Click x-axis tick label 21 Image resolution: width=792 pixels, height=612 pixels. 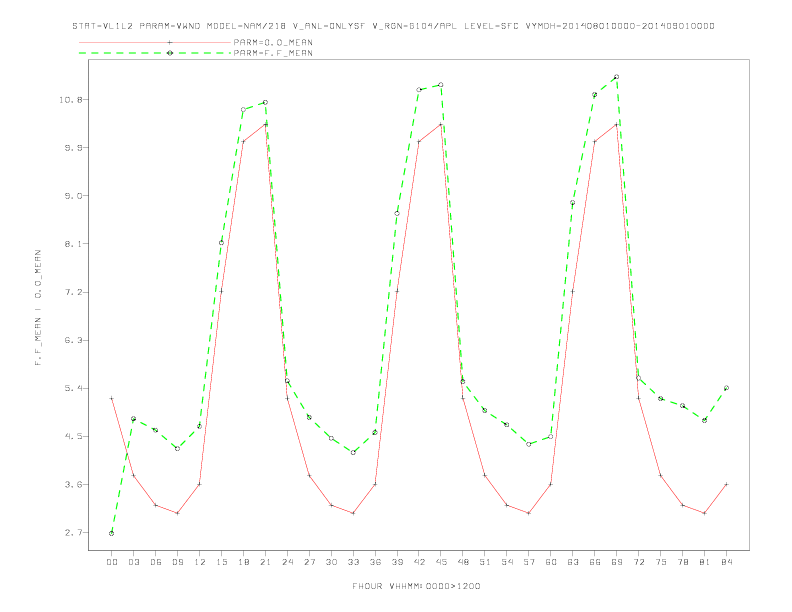[x=265, y=562]
